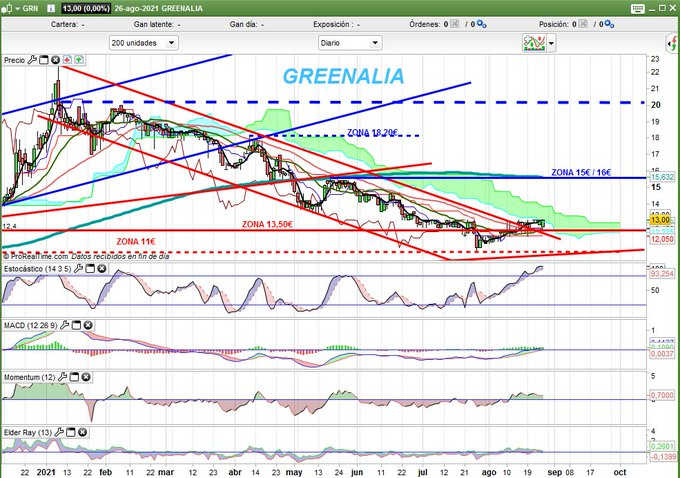Open the Precio panel wrench settings
This screenshot has height=478, width=680.
click(32, 60)
